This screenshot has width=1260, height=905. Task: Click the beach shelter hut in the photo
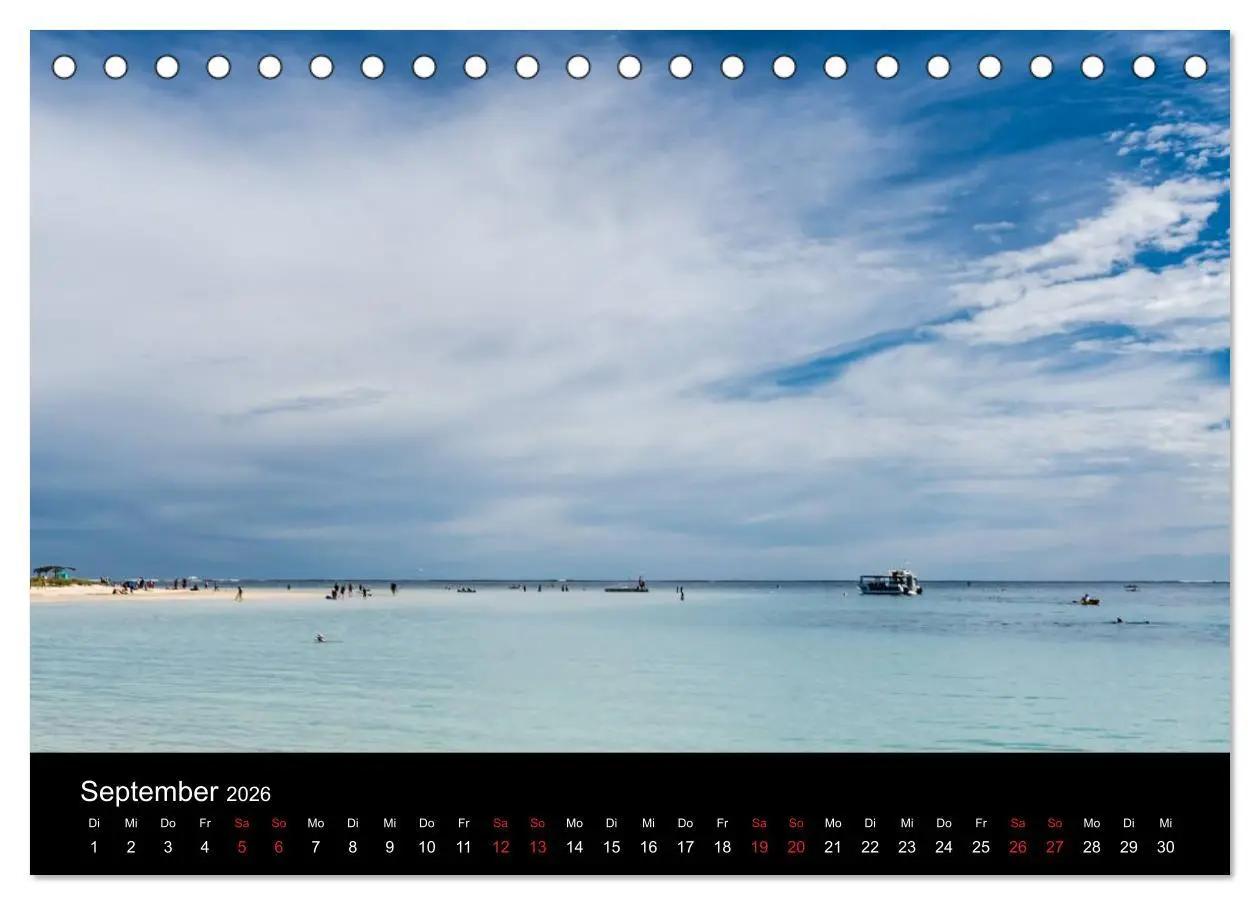coord(54,573)
